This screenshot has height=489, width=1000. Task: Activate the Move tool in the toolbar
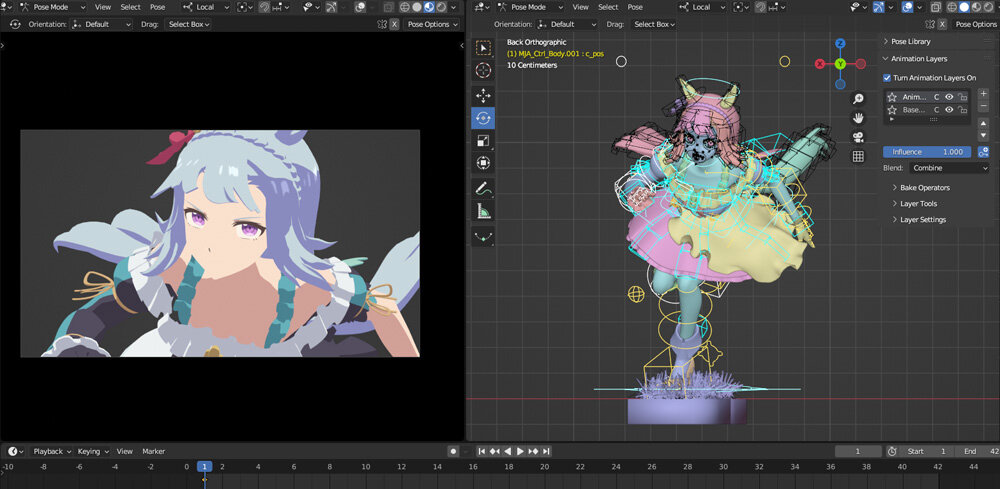[x=483, y=95]
